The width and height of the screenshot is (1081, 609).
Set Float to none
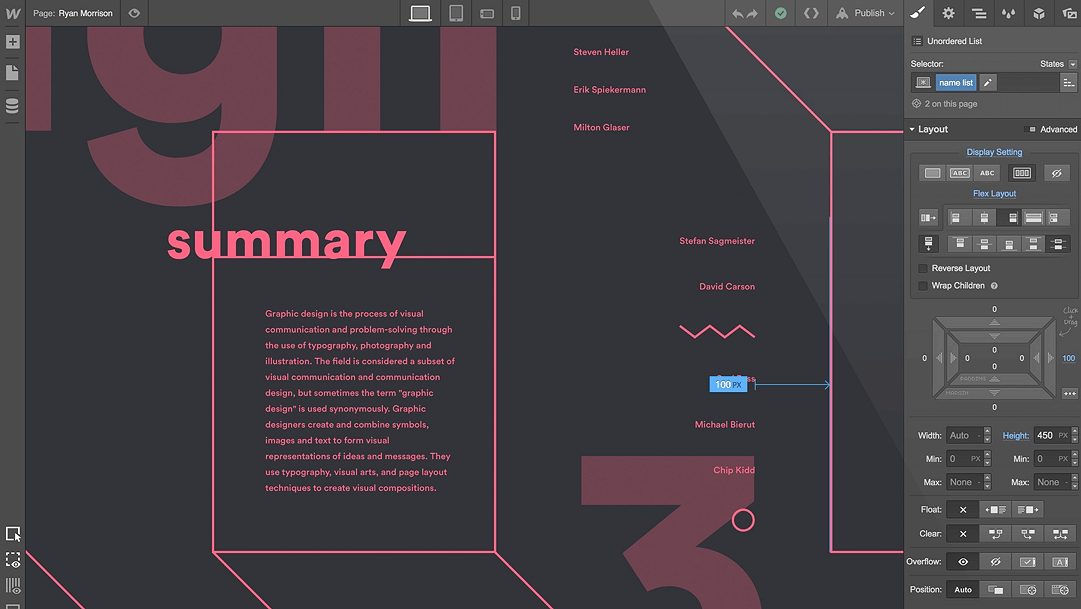click(963, 510)
